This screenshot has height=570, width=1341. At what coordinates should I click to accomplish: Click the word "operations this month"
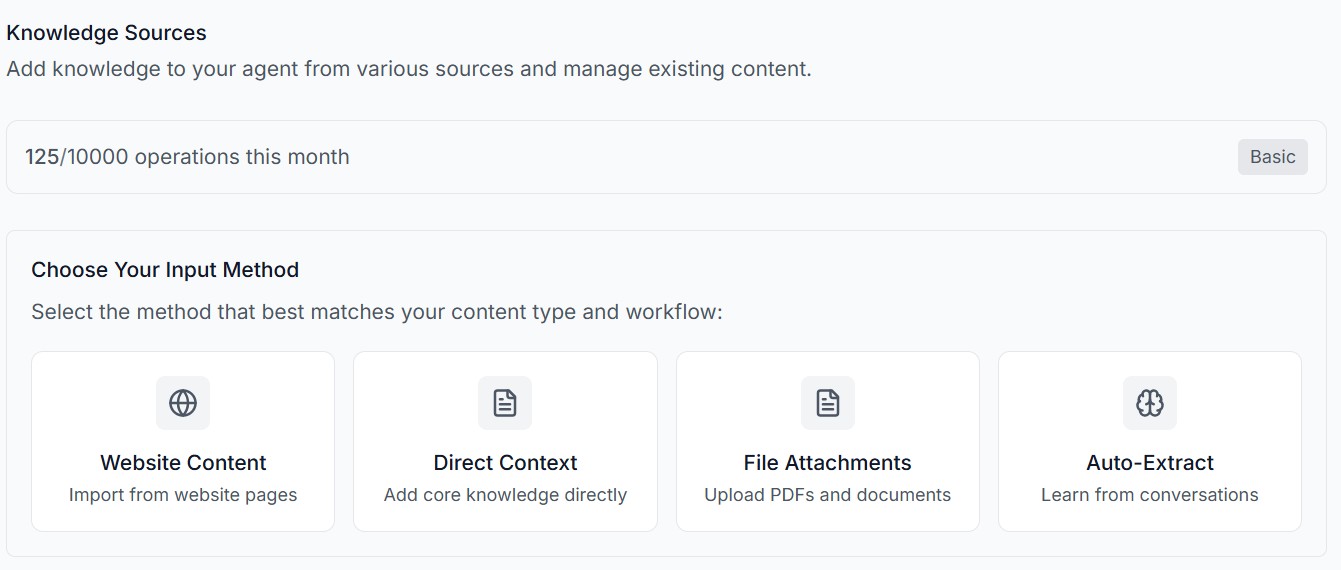point(242,157)
